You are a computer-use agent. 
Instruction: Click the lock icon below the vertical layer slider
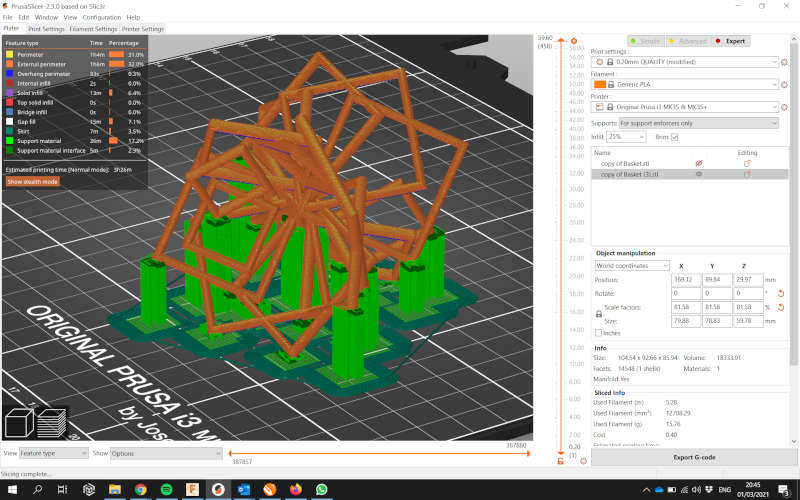point(561,461)
